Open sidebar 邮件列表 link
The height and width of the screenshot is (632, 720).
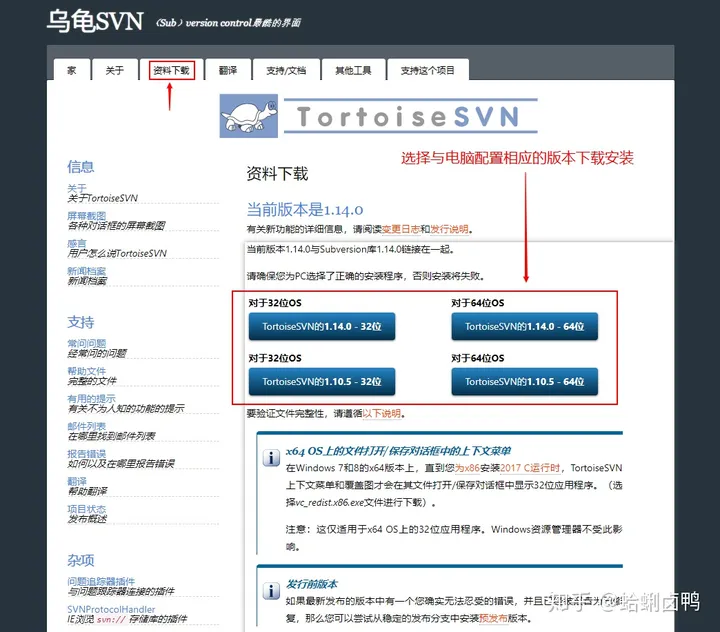point(86,426)
